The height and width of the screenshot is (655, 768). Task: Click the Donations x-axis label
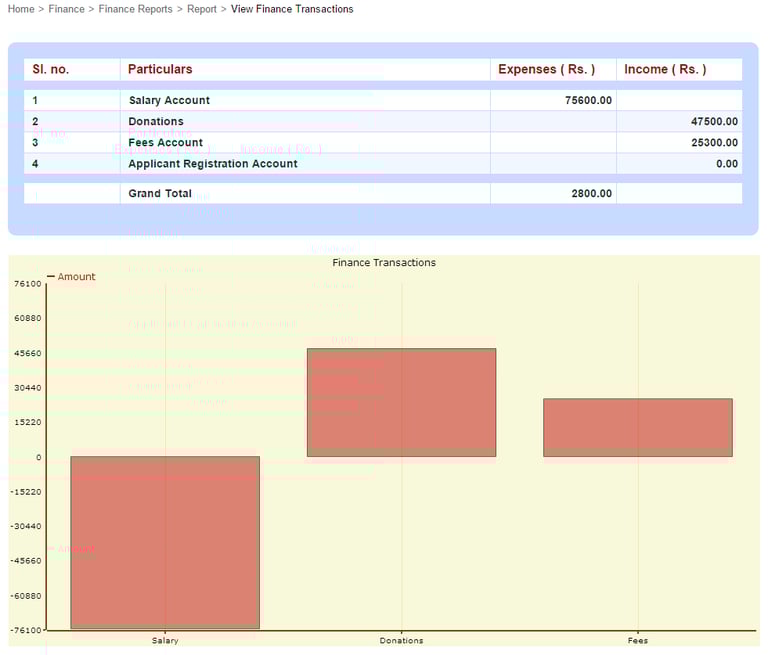tap(402, 641)
